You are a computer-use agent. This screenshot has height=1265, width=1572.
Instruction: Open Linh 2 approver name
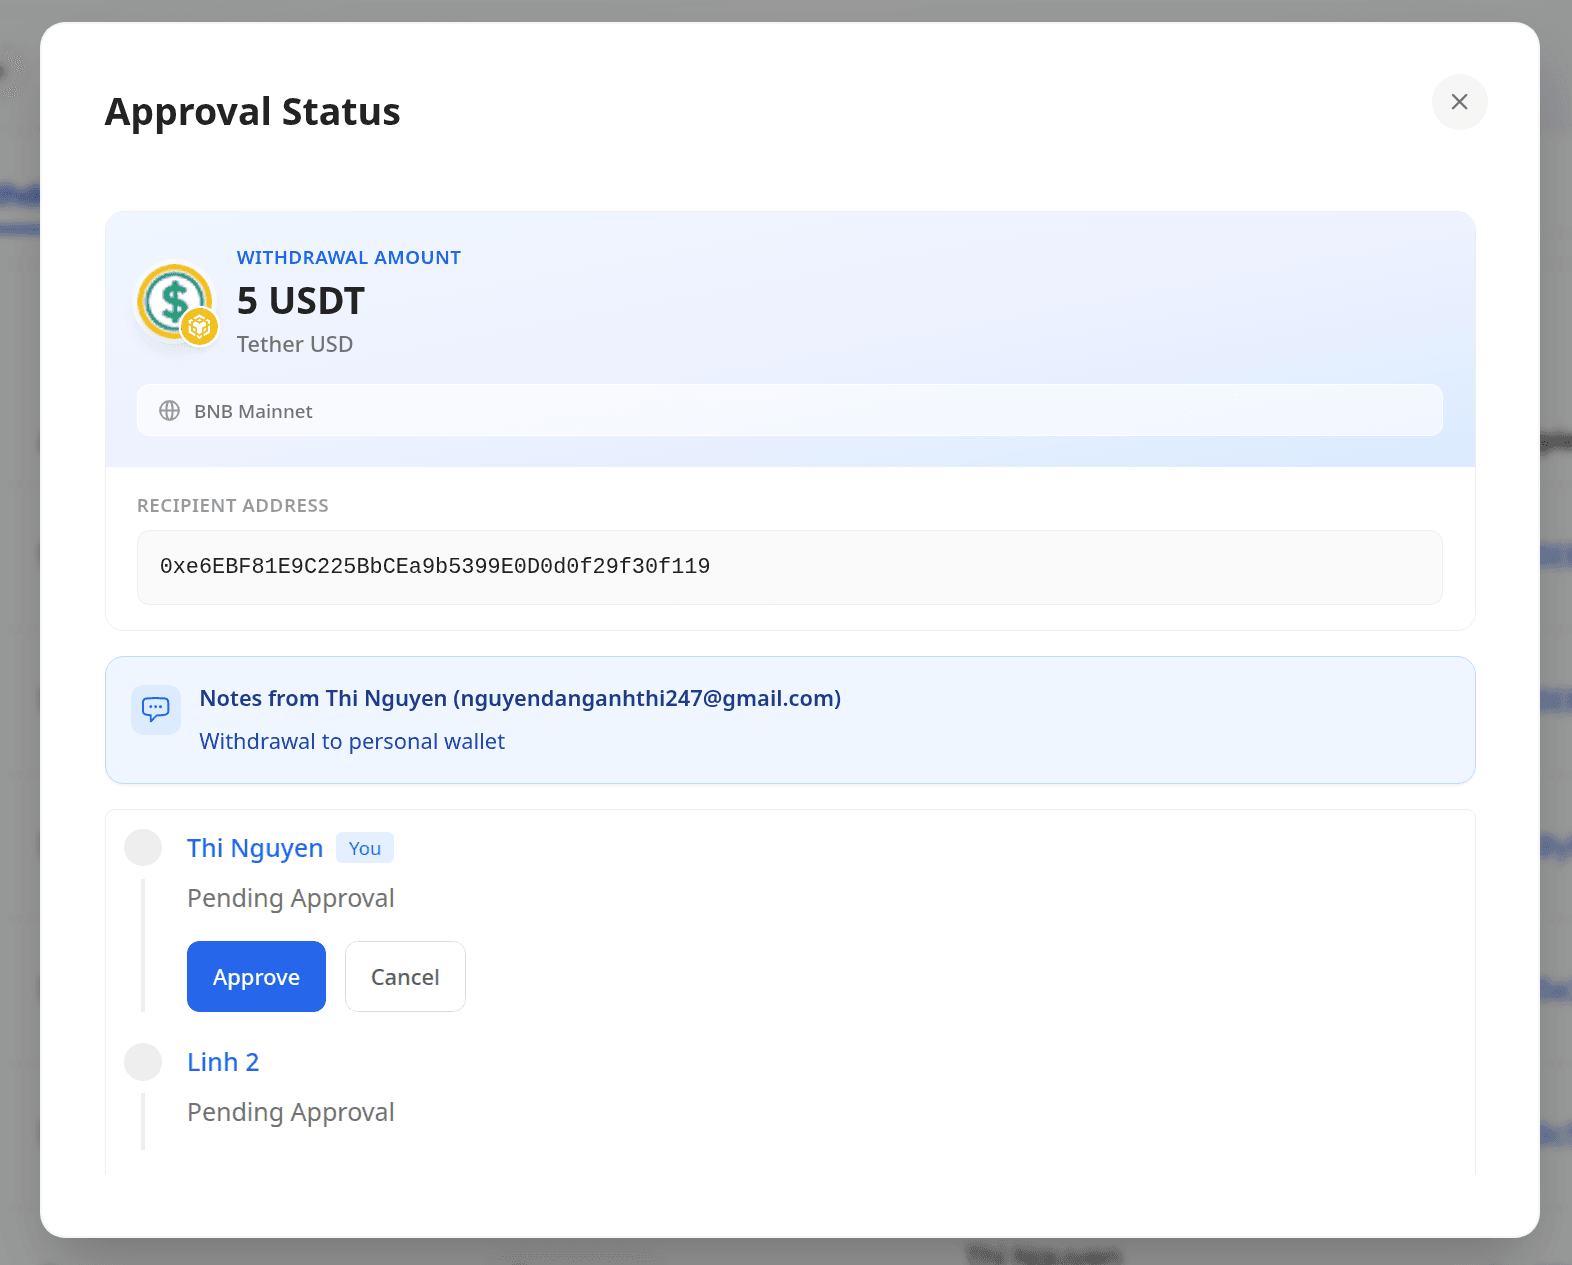(223, 1062)
